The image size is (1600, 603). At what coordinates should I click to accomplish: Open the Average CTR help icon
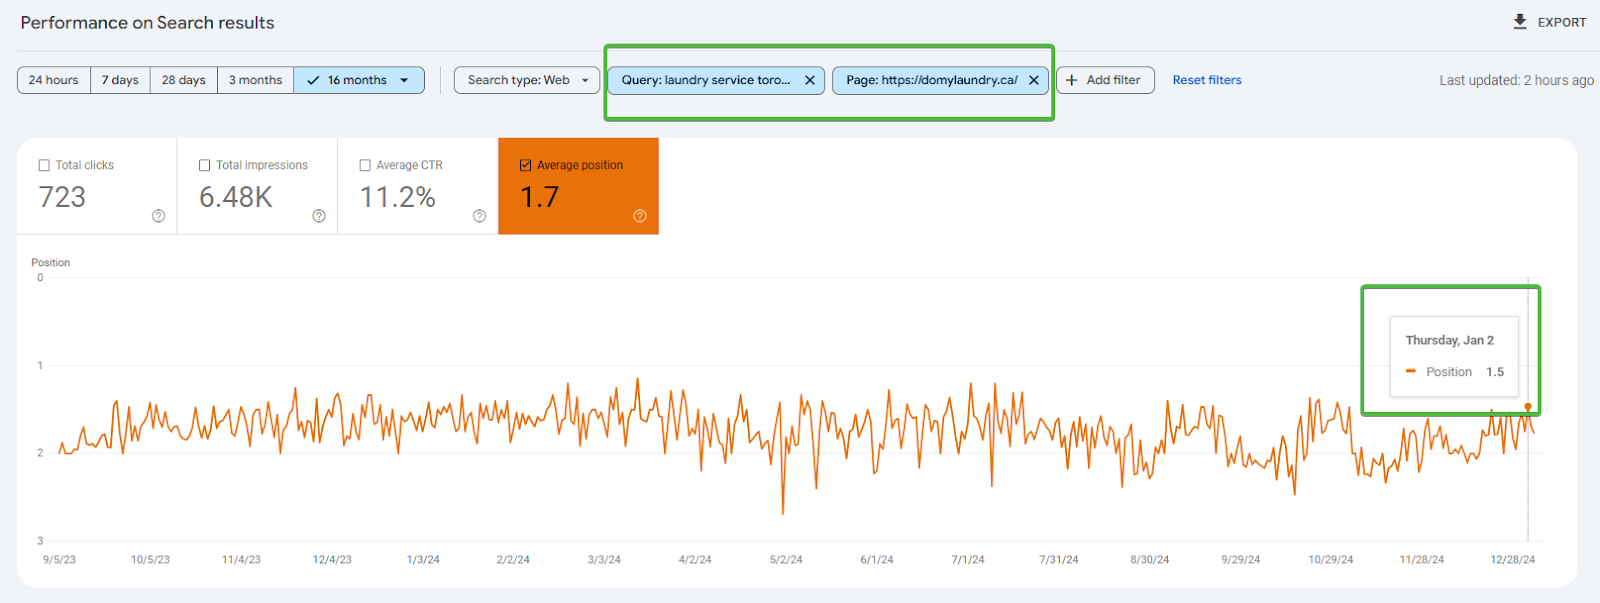[x=479, y=216]
